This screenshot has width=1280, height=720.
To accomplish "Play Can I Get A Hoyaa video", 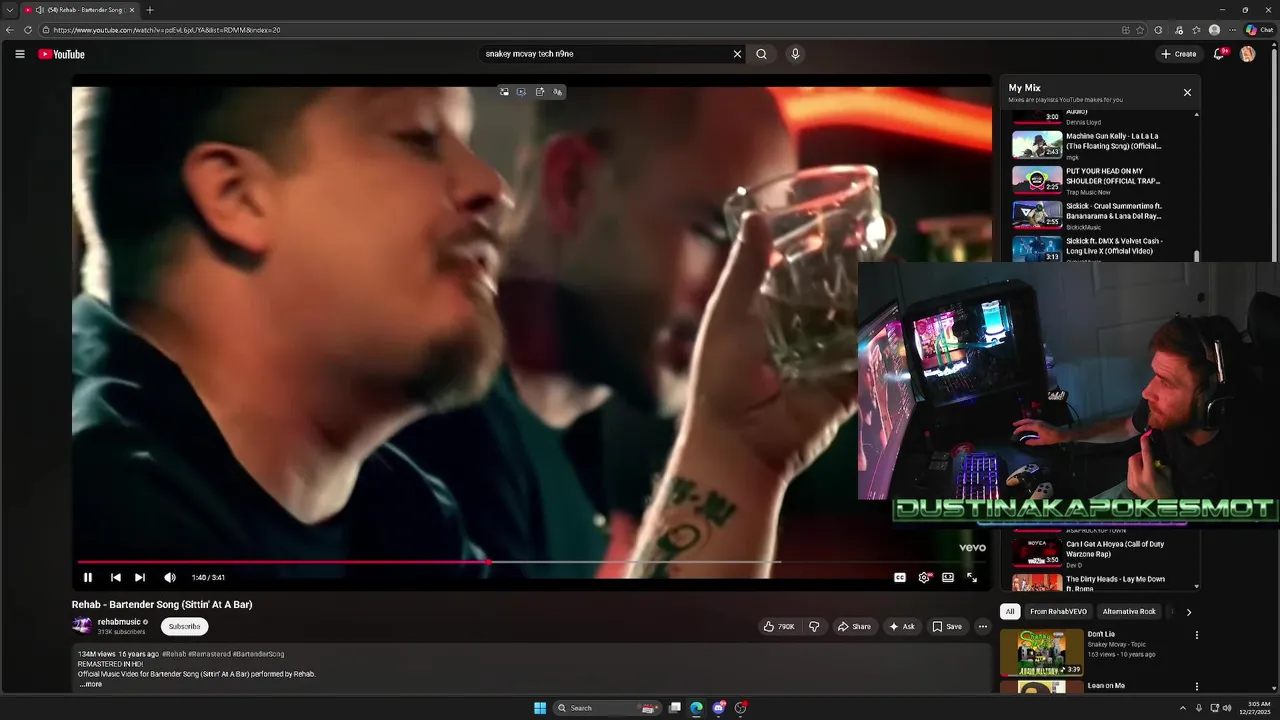I will point(1087,553).
